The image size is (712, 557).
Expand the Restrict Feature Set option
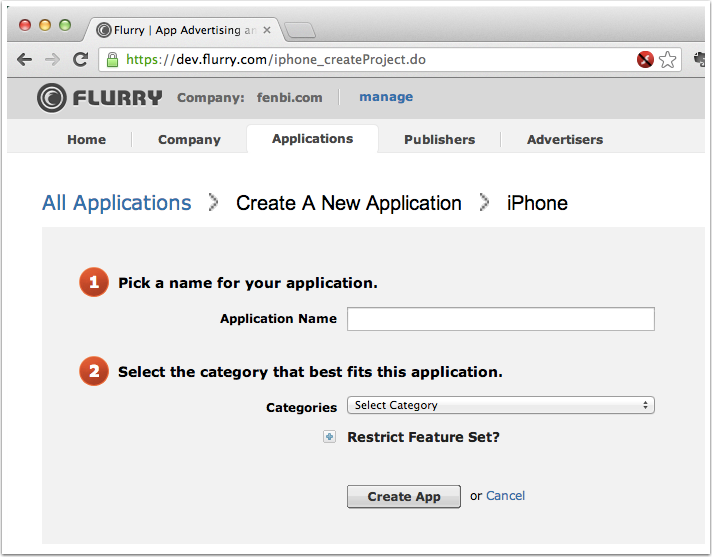tap(330, 437)
